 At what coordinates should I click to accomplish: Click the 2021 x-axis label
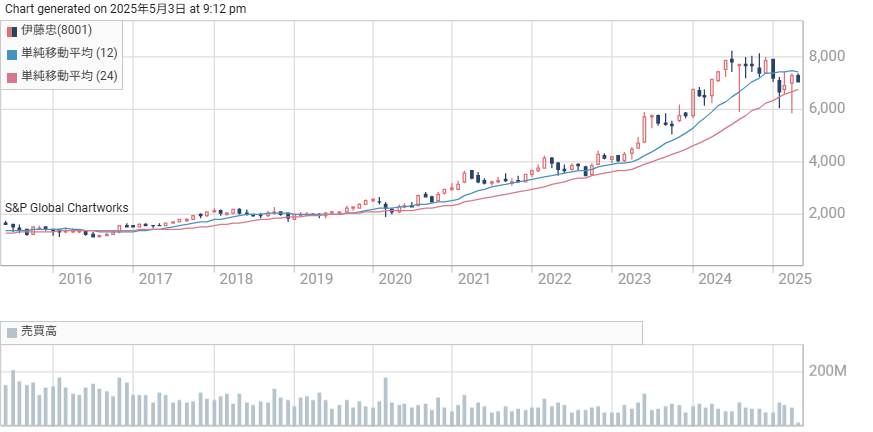pyautogui.click(x=474, y=278)
